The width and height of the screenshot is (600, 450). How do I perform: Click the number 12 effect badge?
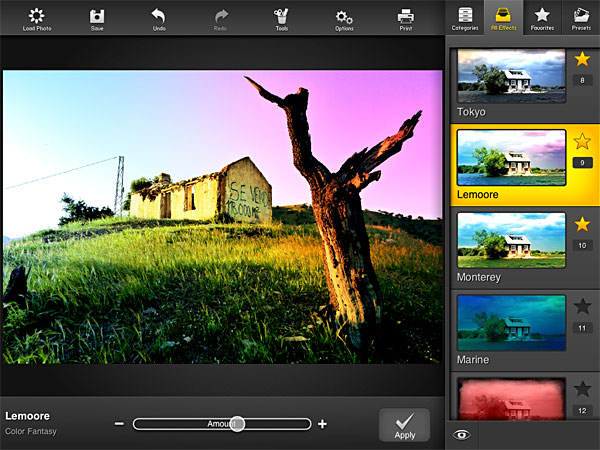click(x=582, y=411)
